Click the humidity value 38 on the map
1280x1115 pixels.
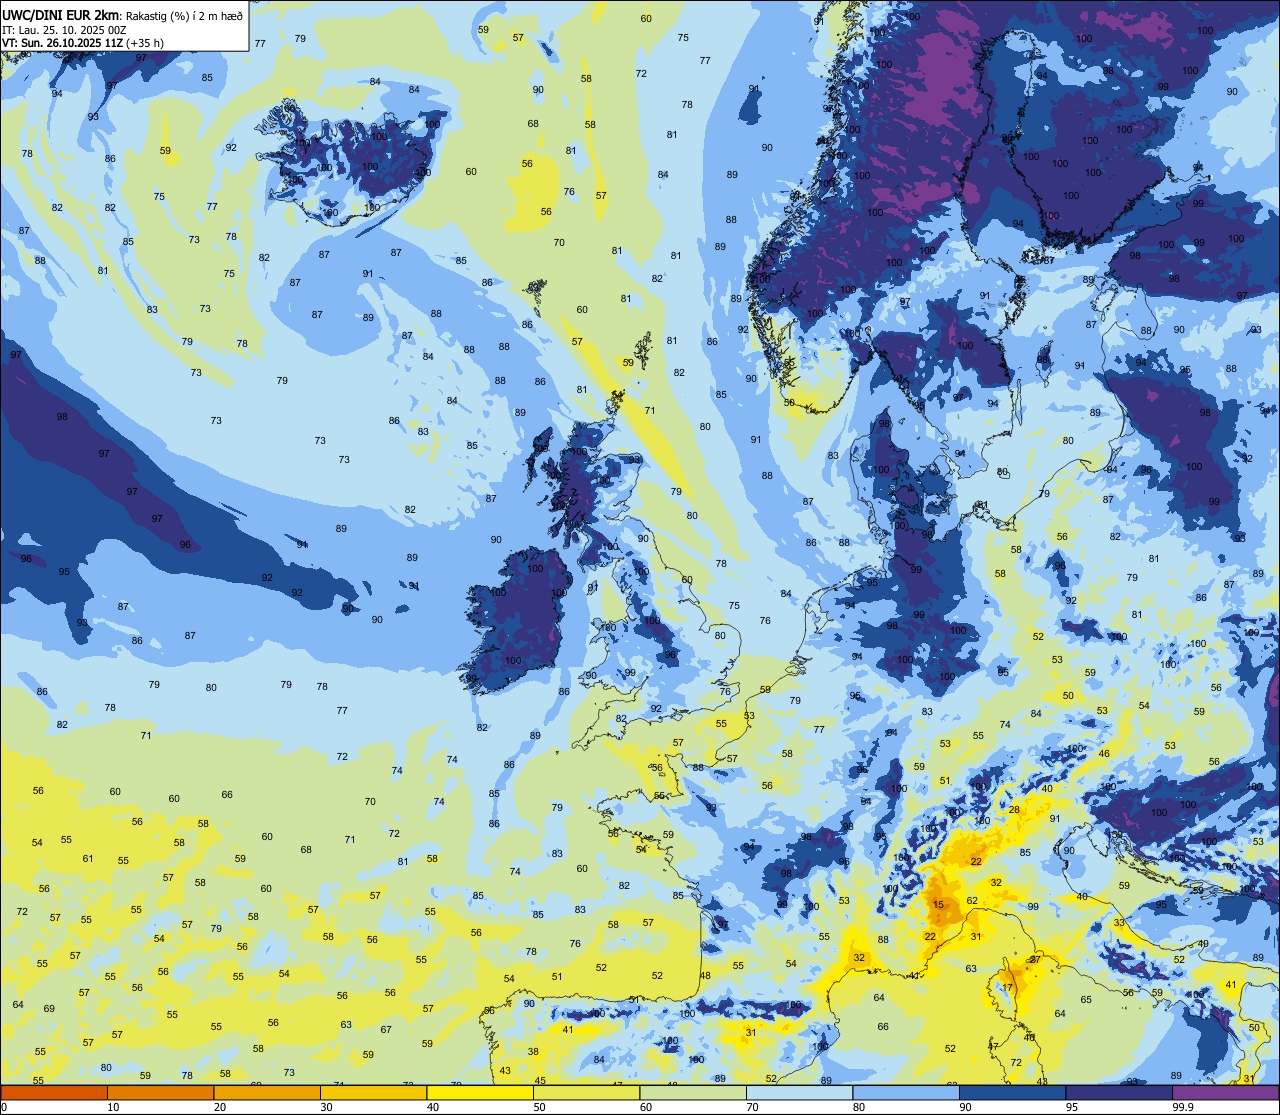pyautogui.click(x=533, y=1052)
